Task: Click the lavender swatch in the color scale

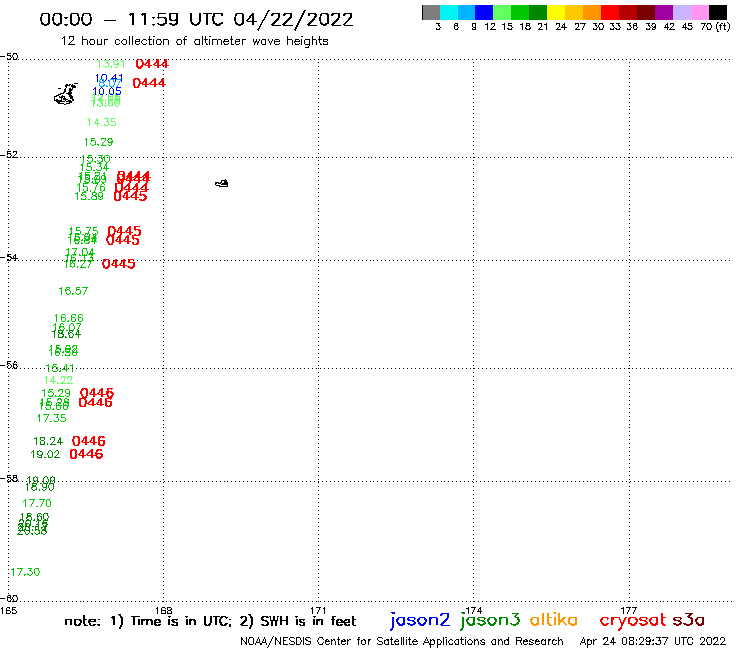Action: click(682, 12)
